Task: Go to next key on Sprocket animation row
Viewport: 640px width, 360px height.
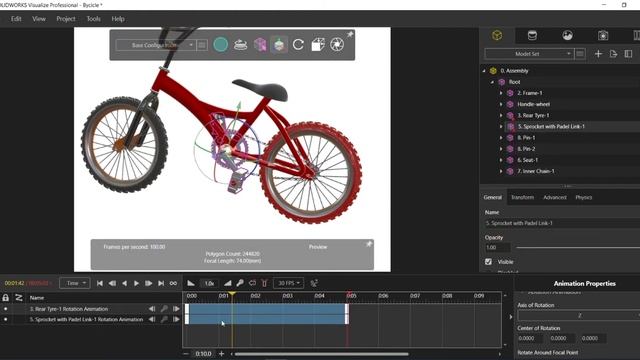Action: [176, 320]
